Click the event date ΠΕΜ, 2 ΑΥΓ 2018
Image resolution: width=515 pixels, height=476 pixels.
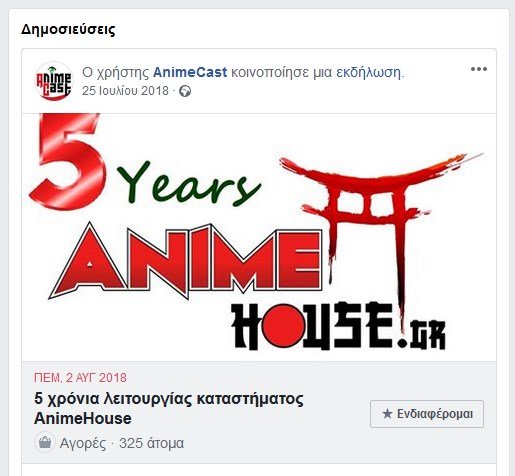(x=80, y=378)
